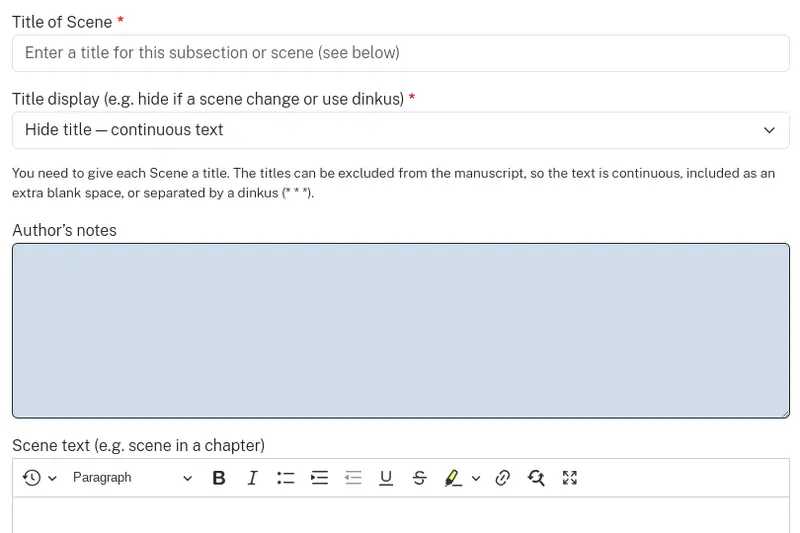800x533 pixels.
Task: Open find and replace tool
Action: pos(536,478)
